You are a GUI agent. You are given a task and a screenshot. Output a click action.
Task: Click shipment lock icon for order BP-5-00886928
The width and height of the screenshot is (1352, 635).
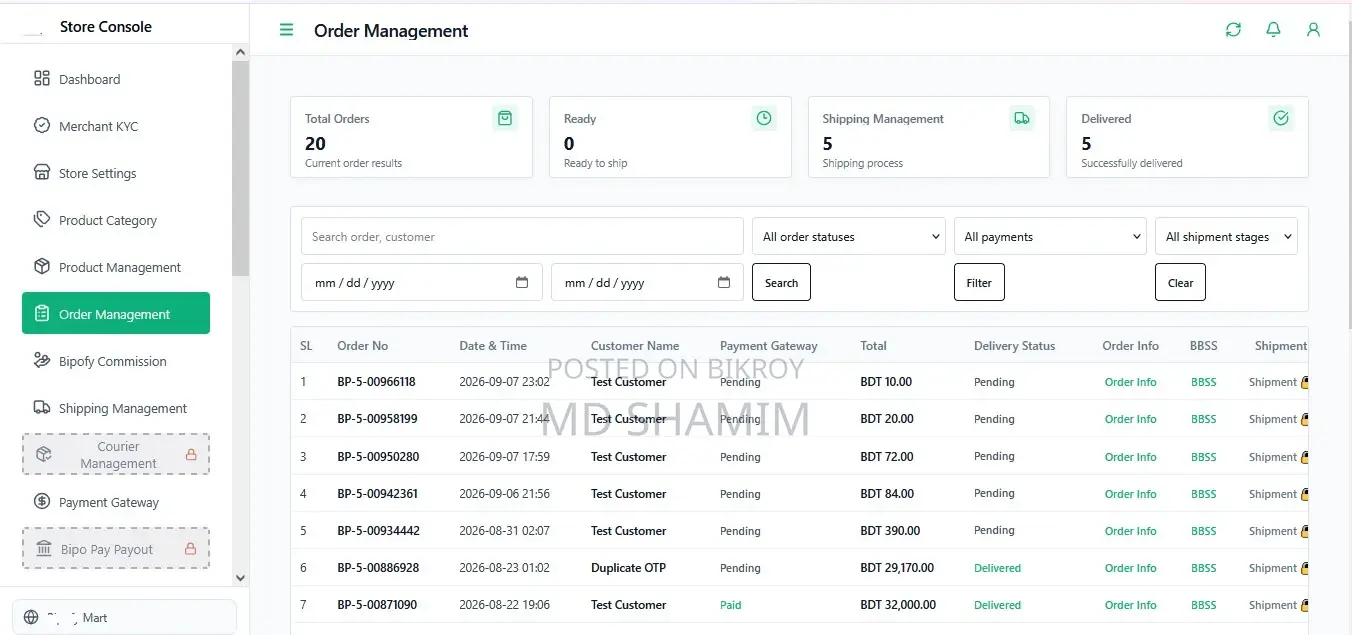pyautogui.click(x=1304, y=568)
